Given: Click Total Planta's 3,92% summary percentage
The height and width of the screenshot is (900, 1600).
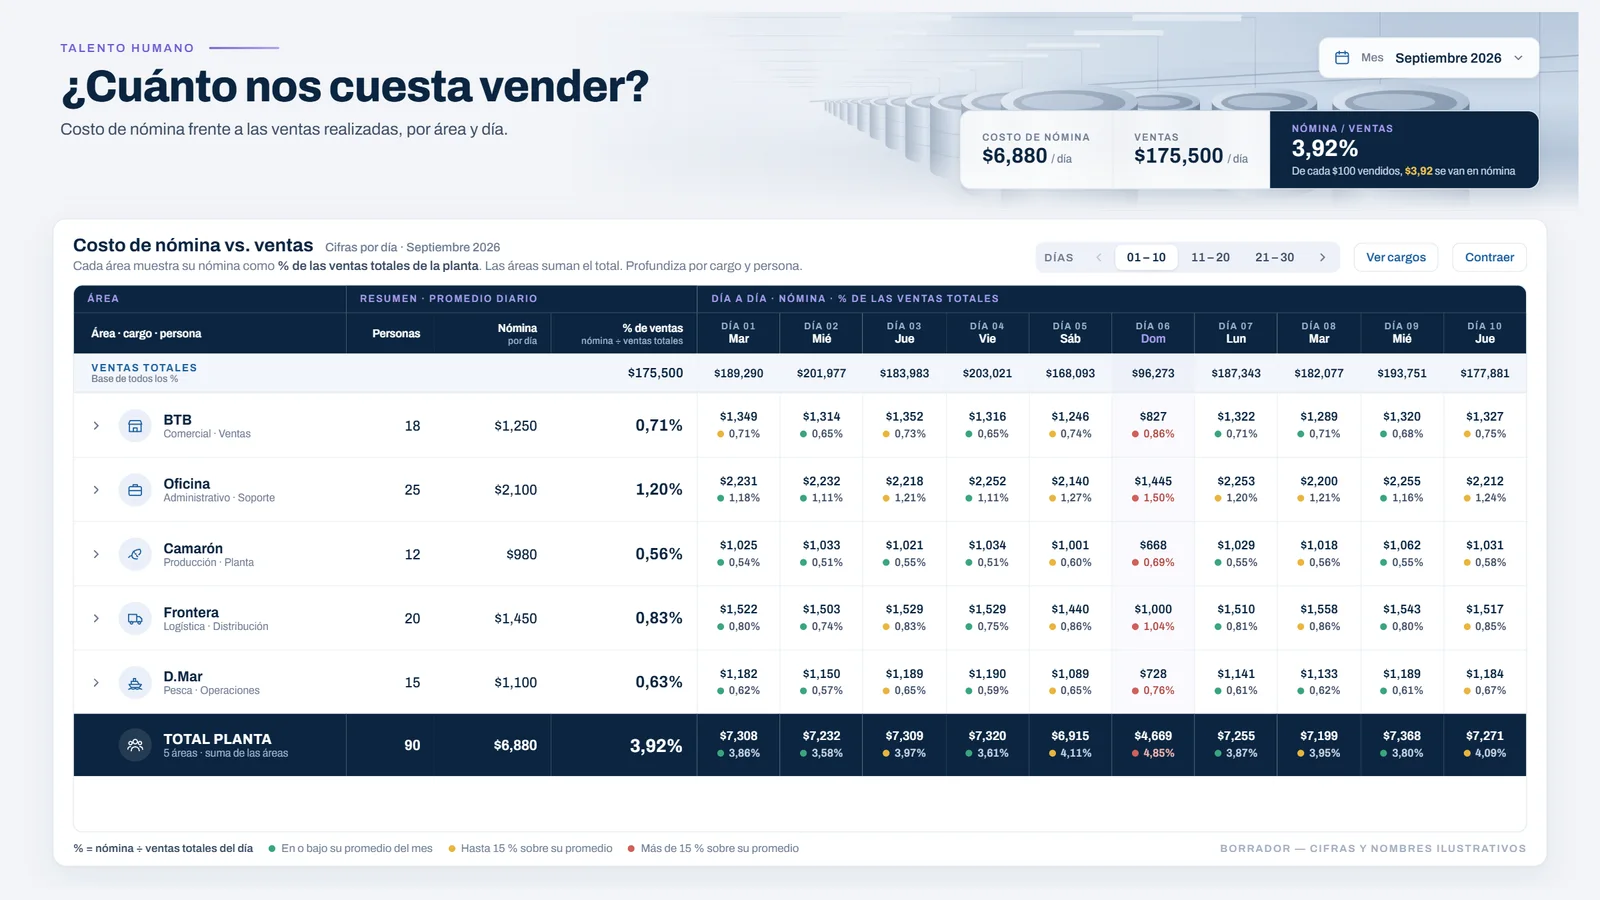Looking at the screenshot, I should pos(656,746).
